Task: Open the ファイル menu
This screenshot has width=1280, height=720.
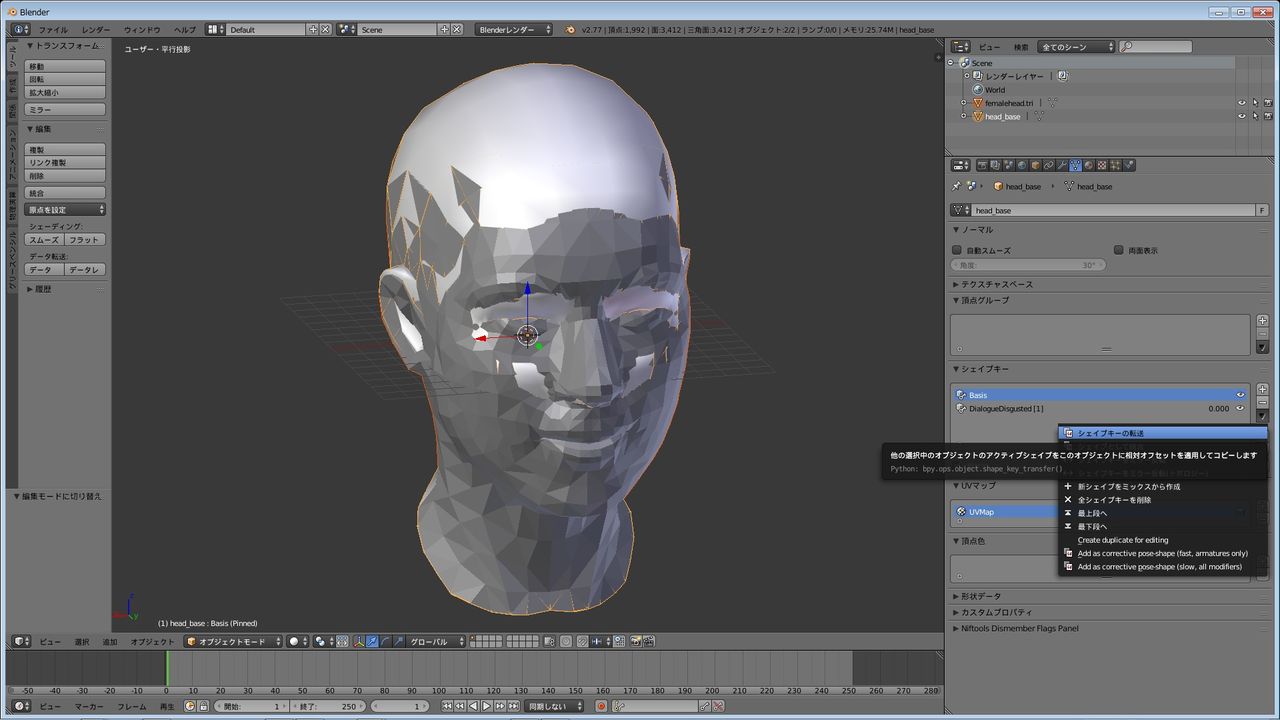Action: [x=52, y=30]
